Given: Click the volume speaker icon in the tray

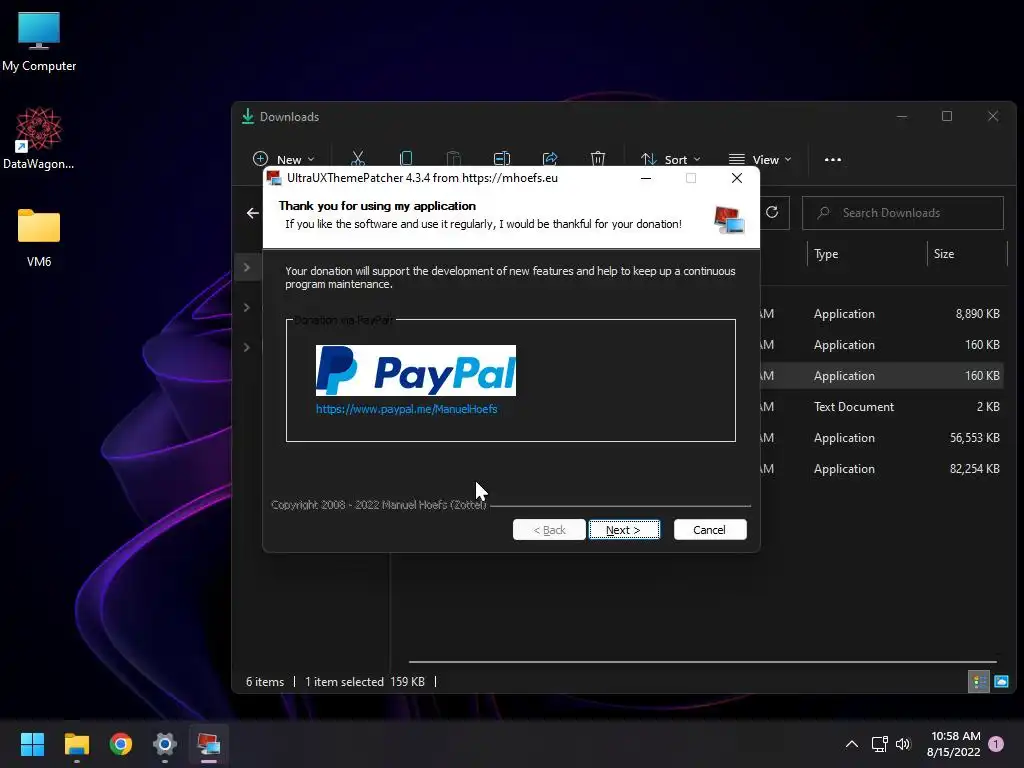Looking at the screenshot, I should tap(903, 744).
